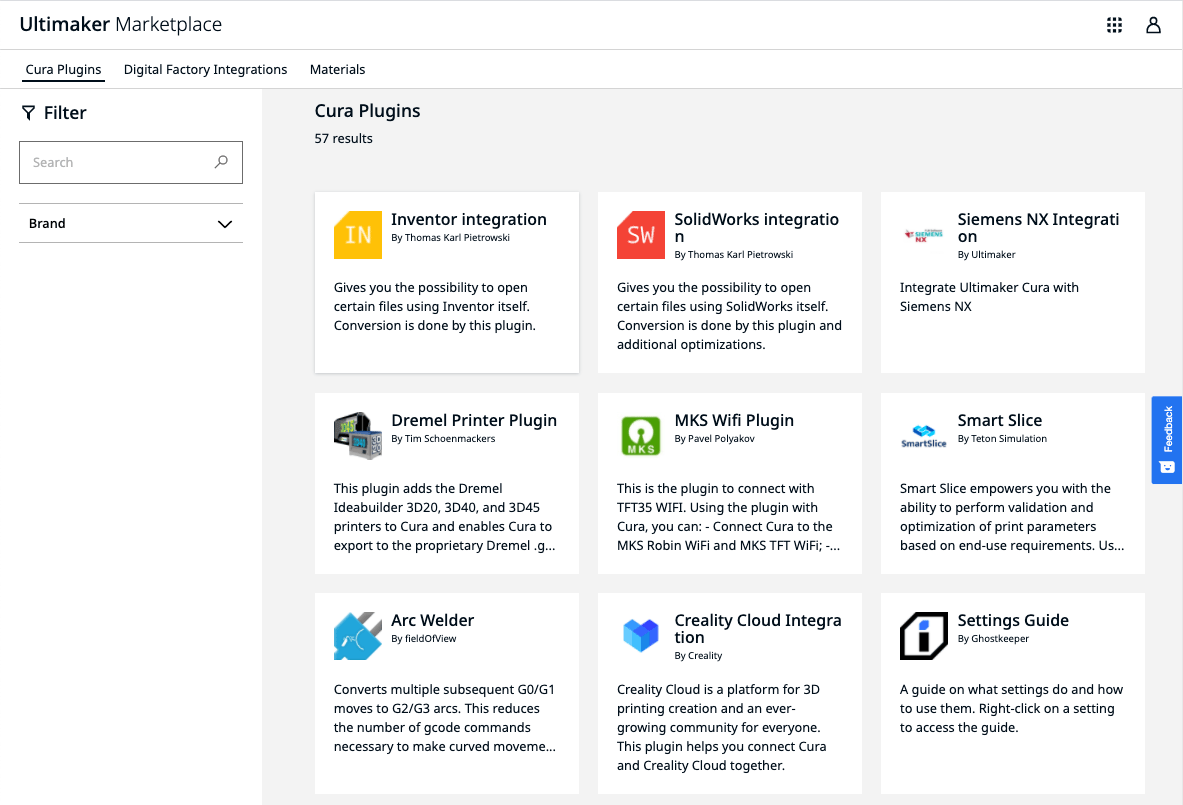
Task: Open Creality Cloud Integration title
Action: [758, 628]
